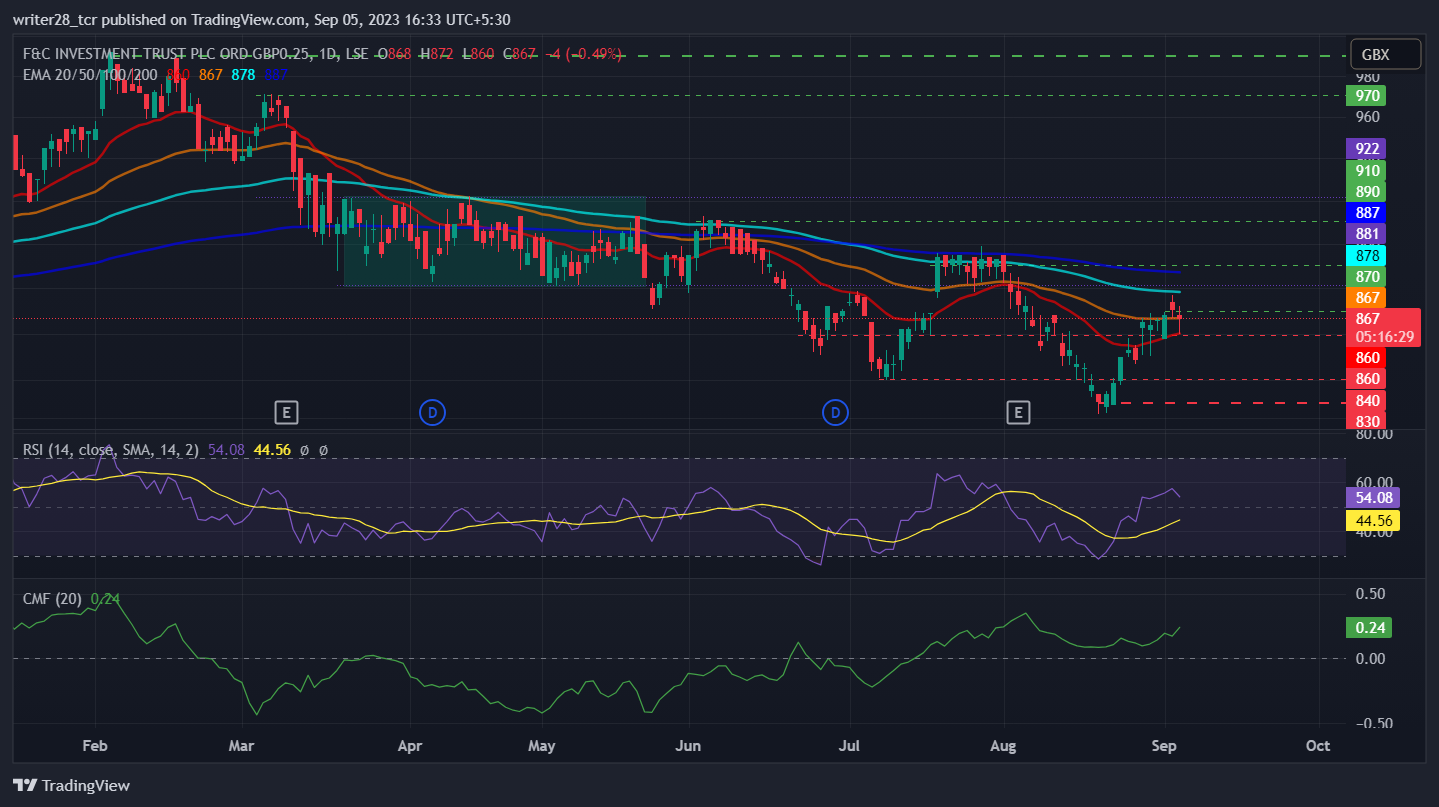Click the earnings E marker near March
Screen dimensions: 1439x807
coord(286,412)
